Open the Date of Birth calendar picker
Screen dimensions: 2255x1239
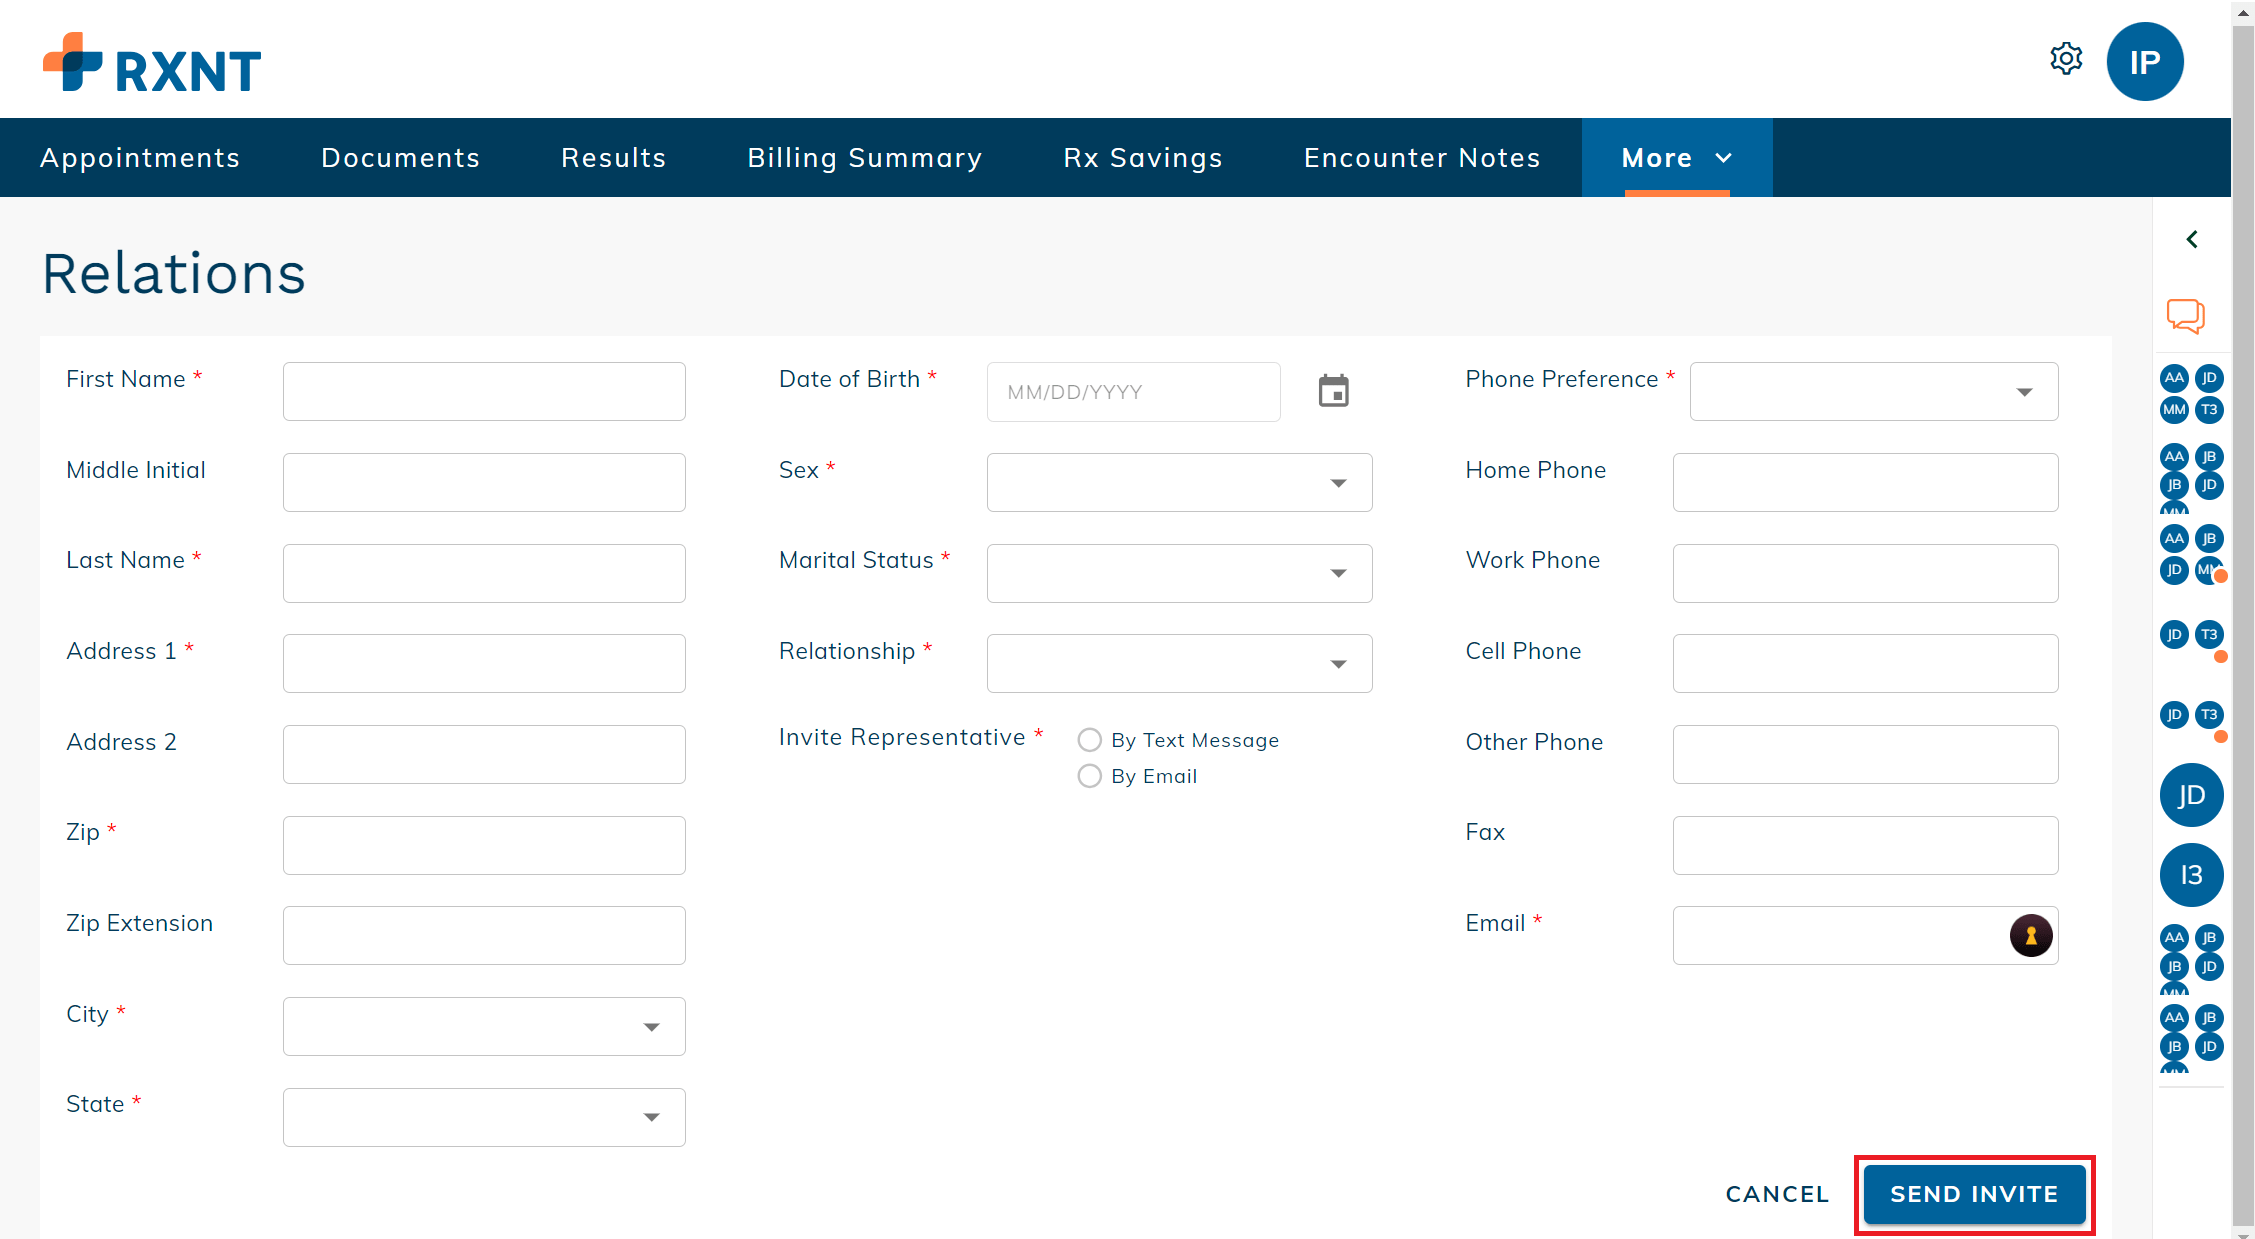click(x=1333, y=391)
